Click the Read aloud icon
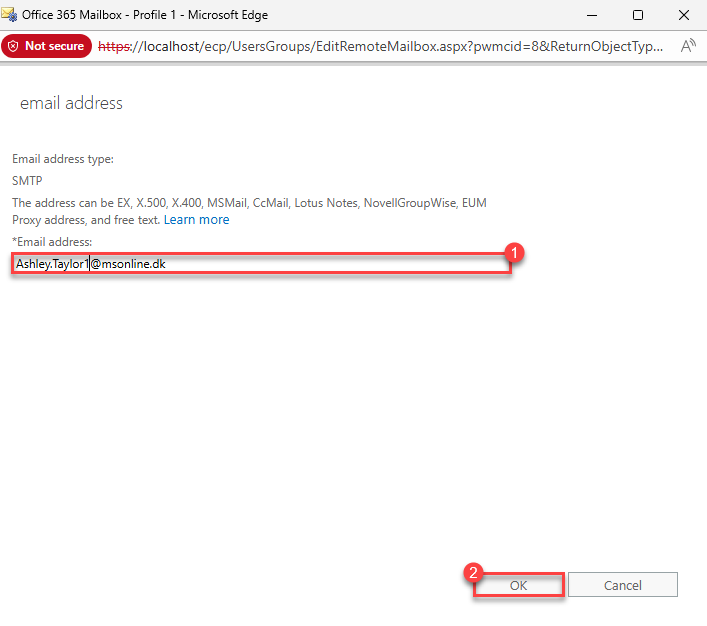Viewport: 707px width, 626px height. [688, 46]
